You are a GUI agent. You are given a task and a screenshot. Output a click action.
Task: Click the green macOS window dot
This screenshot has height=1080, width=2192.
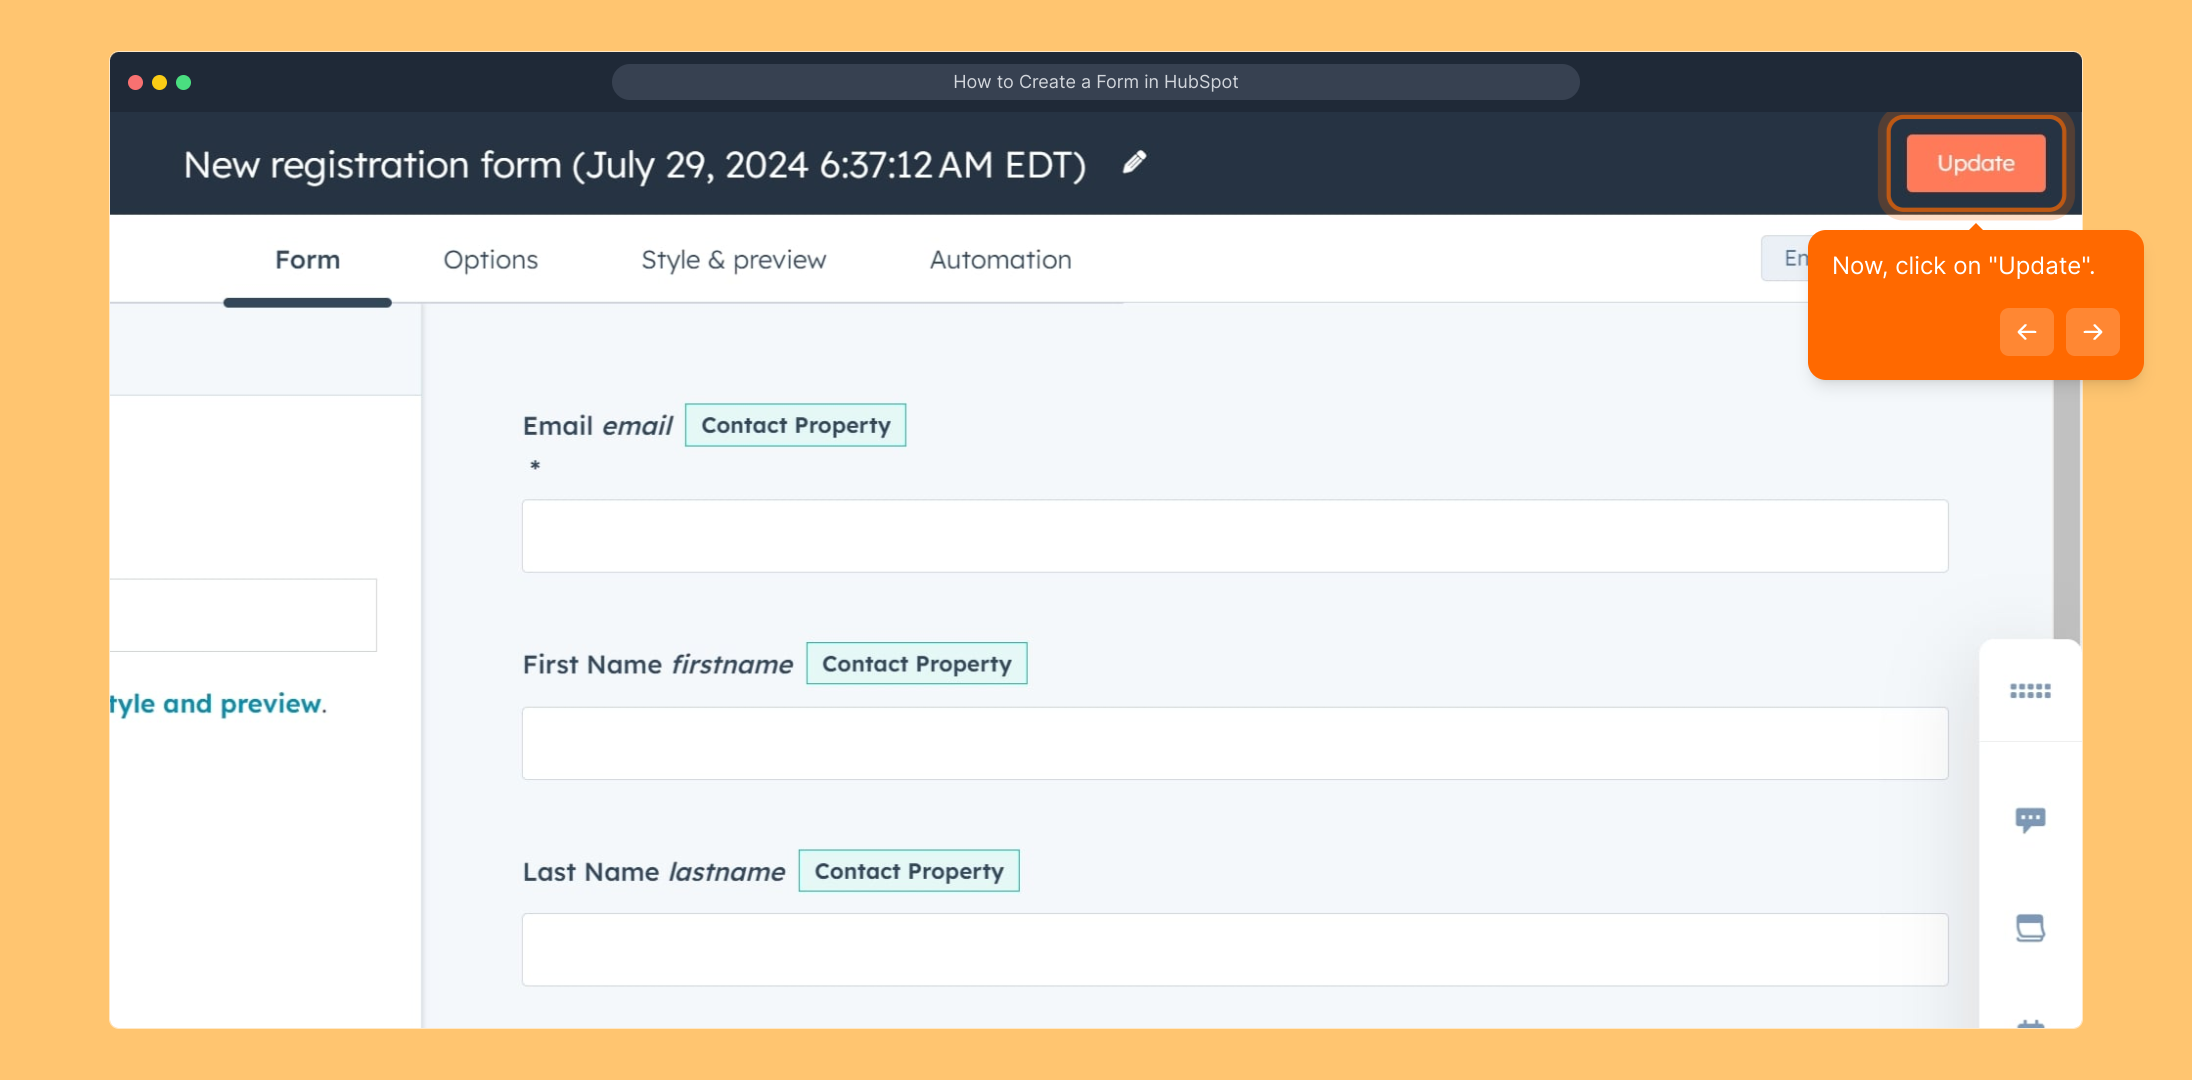coord(184,82)
